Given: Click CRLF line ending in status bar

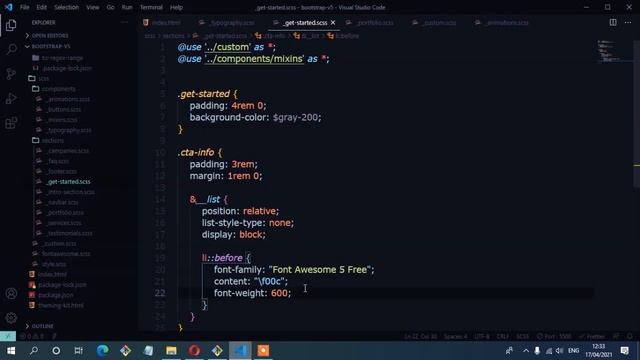Looking at the screenshot, I should point(503,337).
